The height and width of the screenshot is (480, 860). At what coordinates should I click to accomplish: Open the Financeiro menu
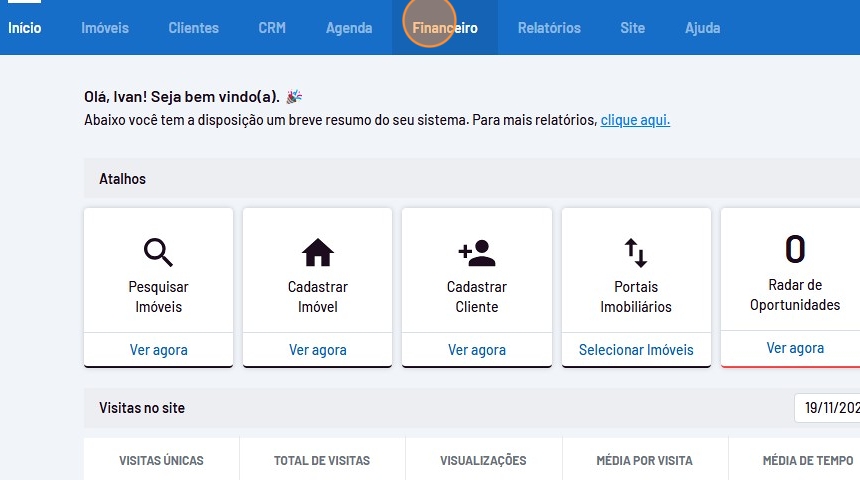coord(445,28)
